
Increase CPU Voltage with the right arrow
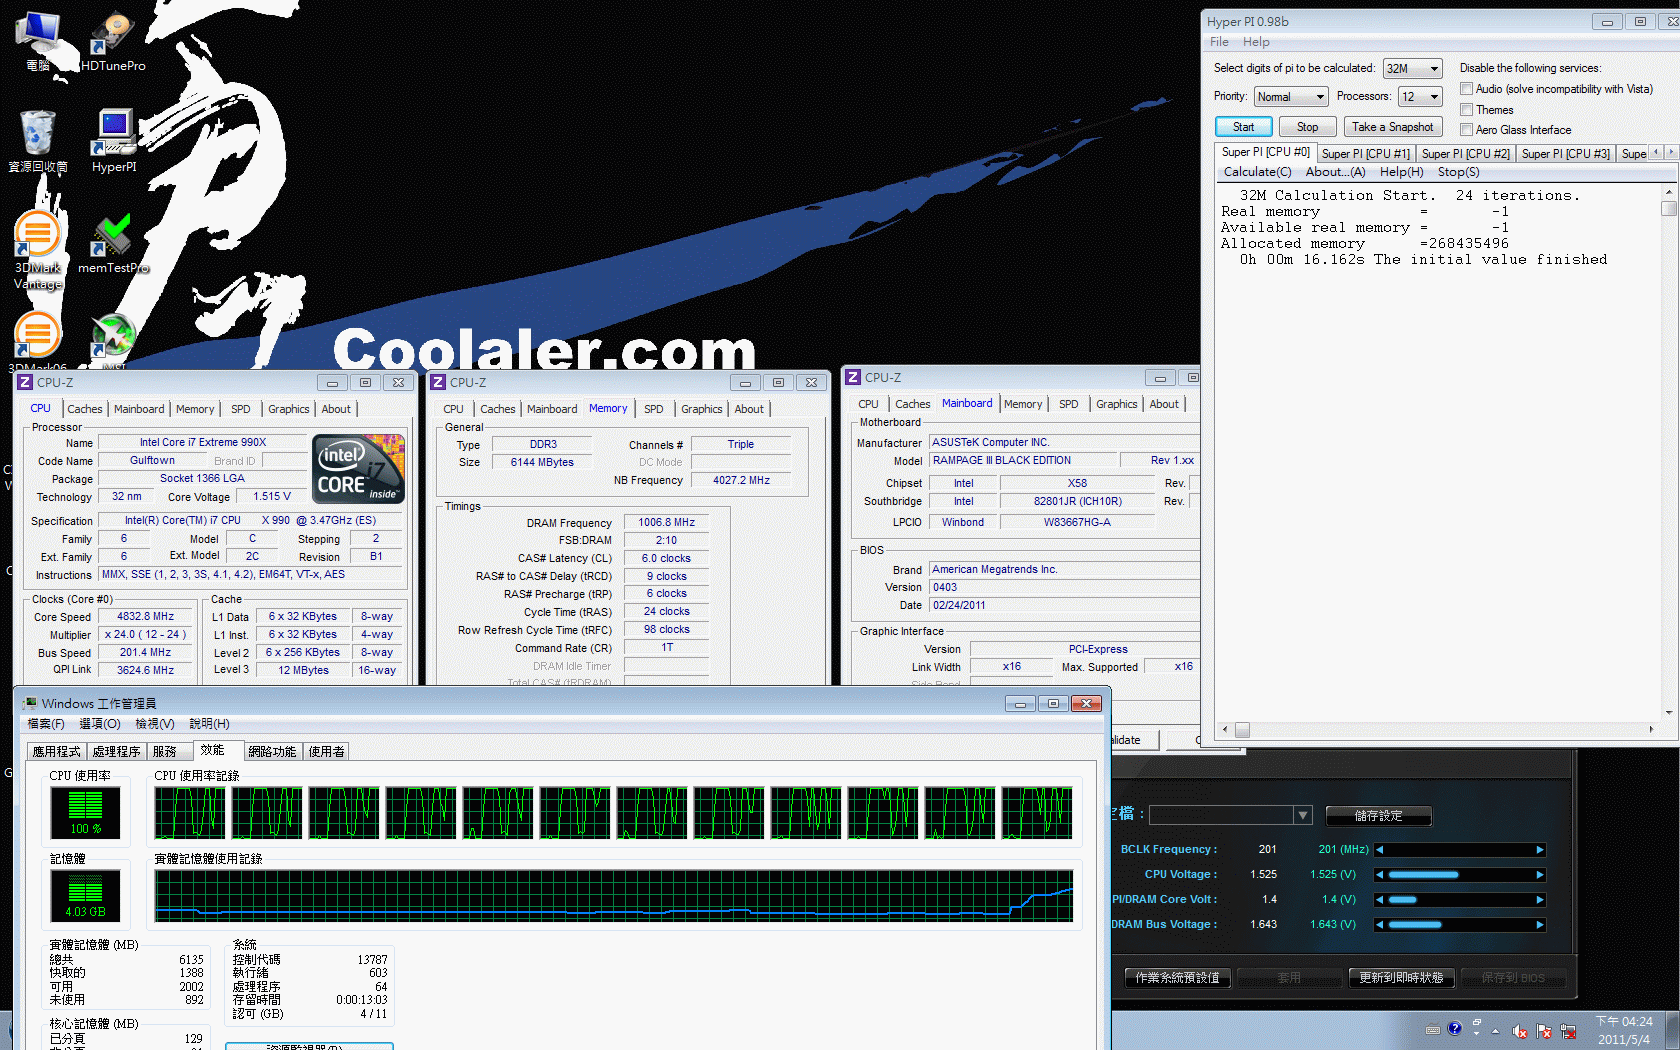tap(1540, 875)
